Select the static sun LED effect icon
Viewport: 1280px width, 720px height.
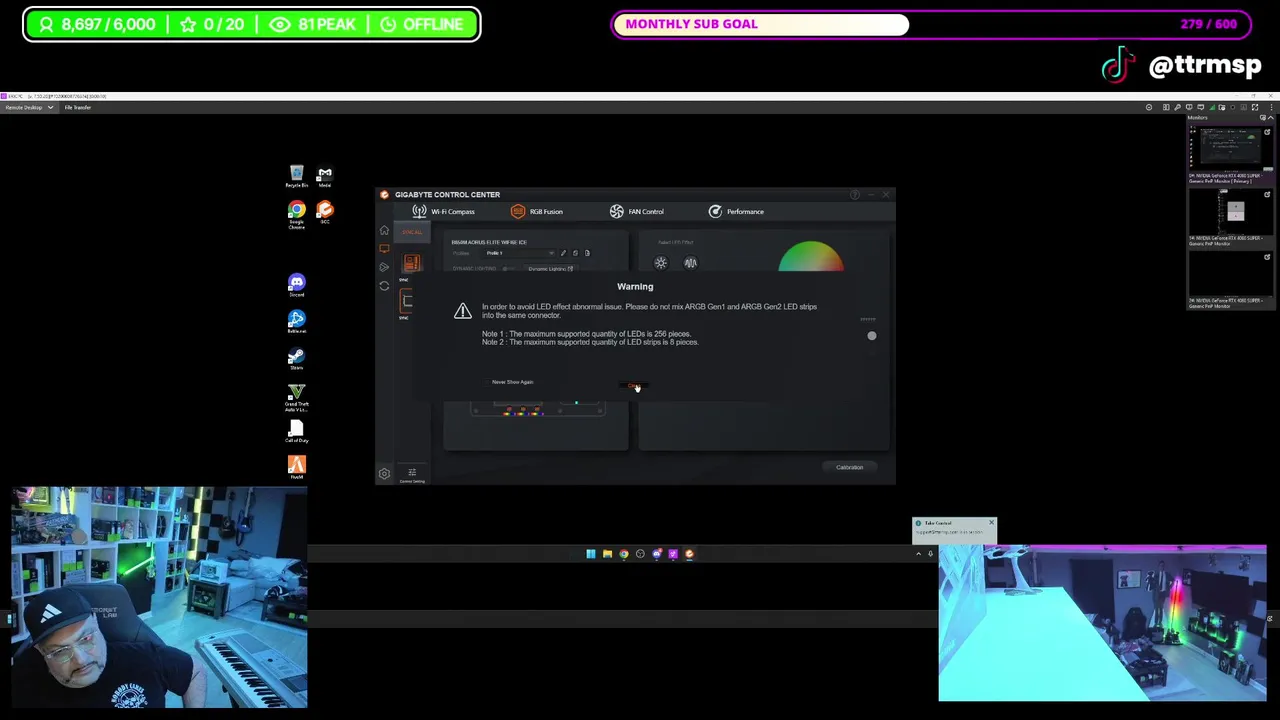tap(661, 263)
